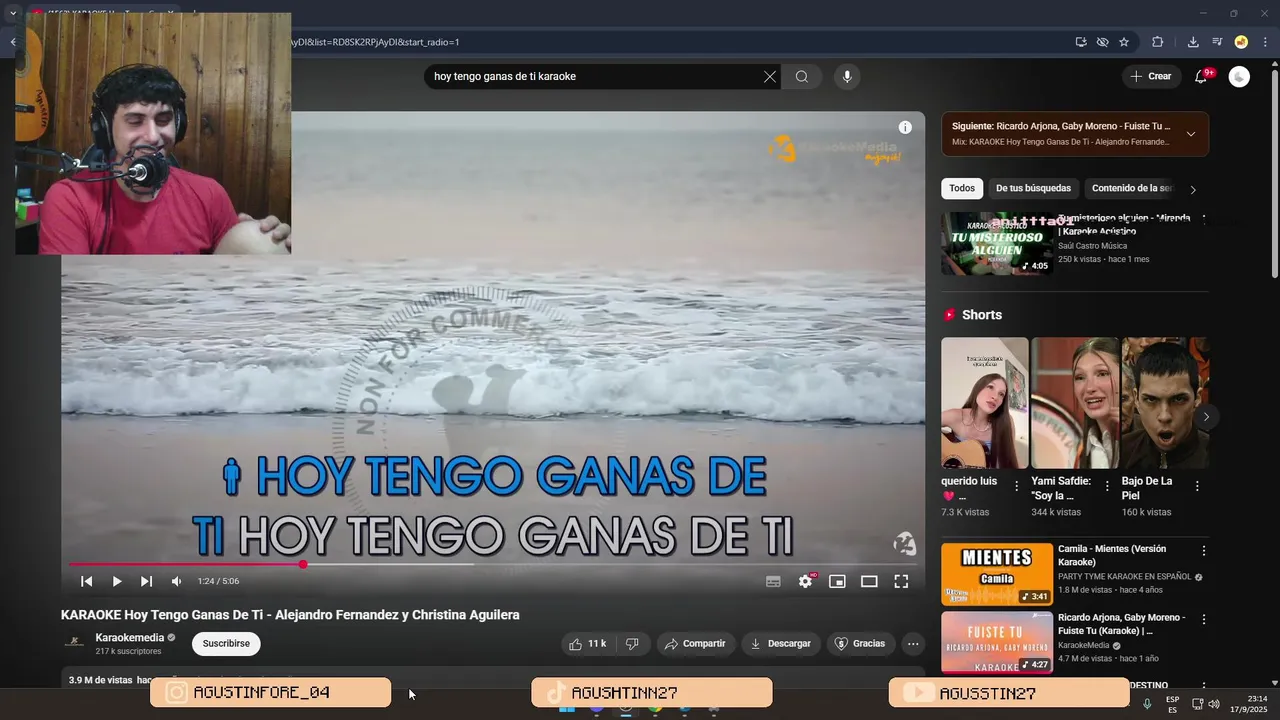Mute the video player volume
Image resolution: width=1280 pixels, height=720 pixels.
[176, 581]
